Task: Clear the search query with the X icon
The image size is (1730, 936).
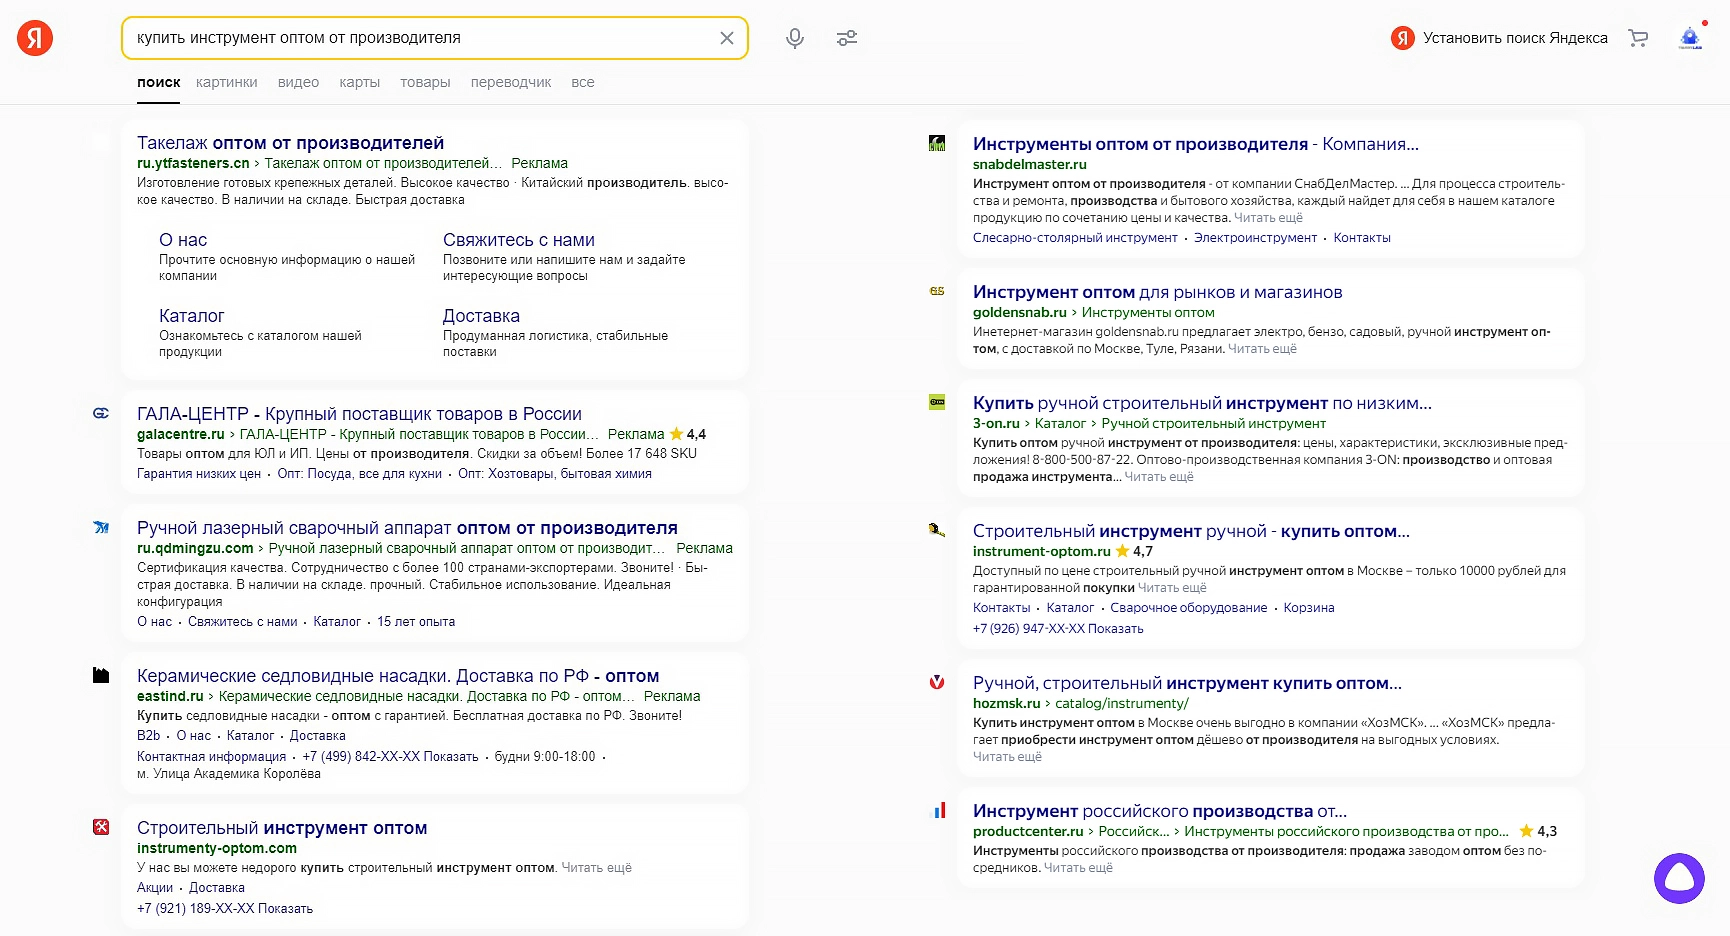Action: [x=727, y=37]
